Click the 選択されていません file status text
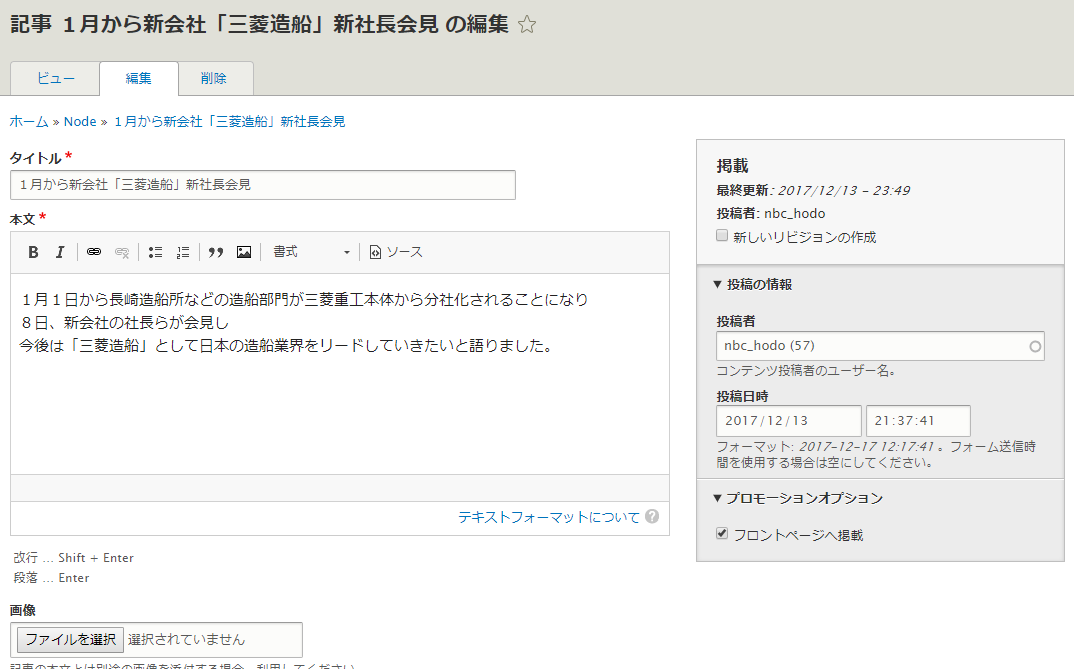The image size is (1074, 669). (186, 640)
